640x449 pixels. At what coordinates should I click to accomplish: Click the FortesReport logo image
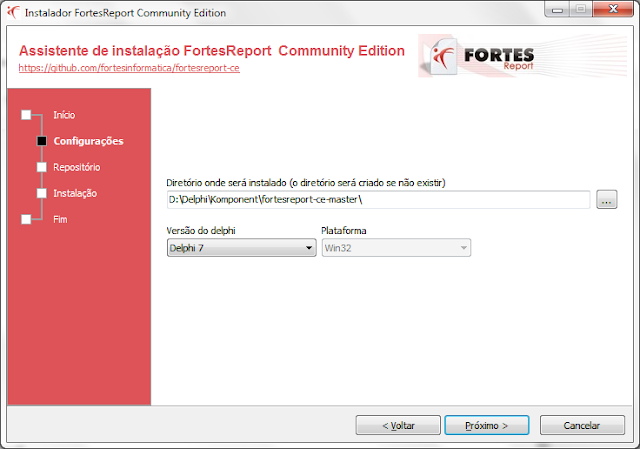tap(522, 56)
